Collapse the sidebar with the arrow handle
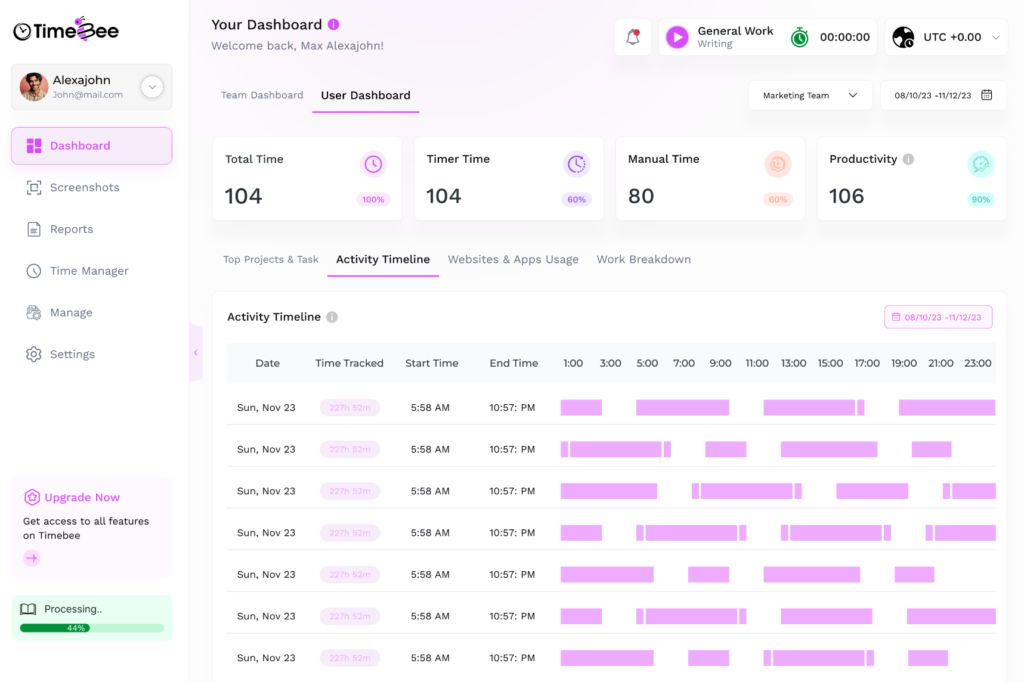This screenshot has width=1024, height=682. click(195, 353)
